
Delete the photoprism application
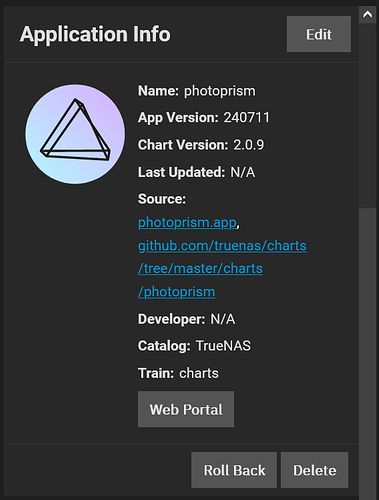(x=315, y=470)
